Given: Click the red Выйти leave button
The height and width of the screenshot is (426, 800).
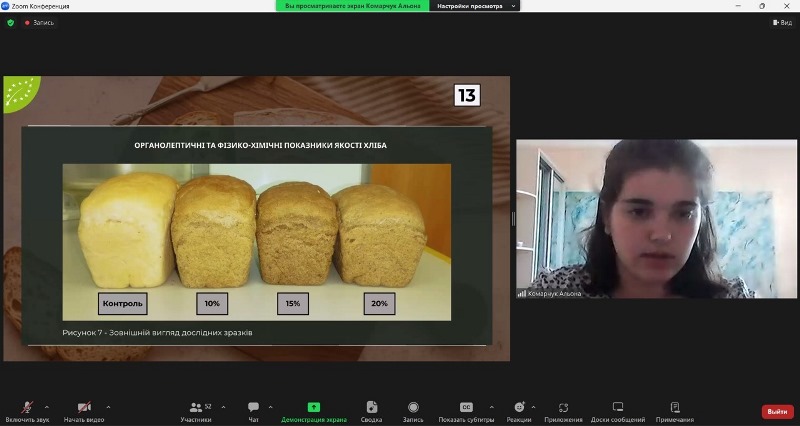Looking at the screenshot, I should (777, 411).
